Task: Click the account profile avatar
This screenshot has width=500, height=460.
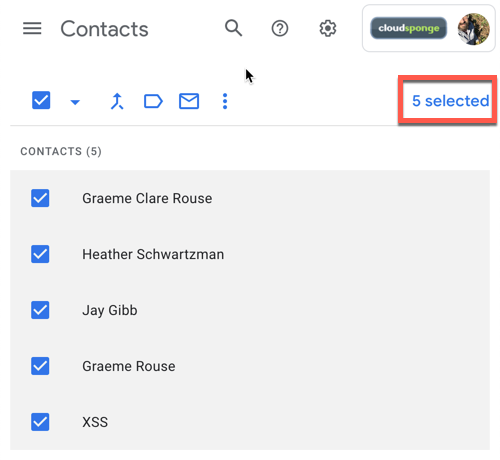Action: 473,29
